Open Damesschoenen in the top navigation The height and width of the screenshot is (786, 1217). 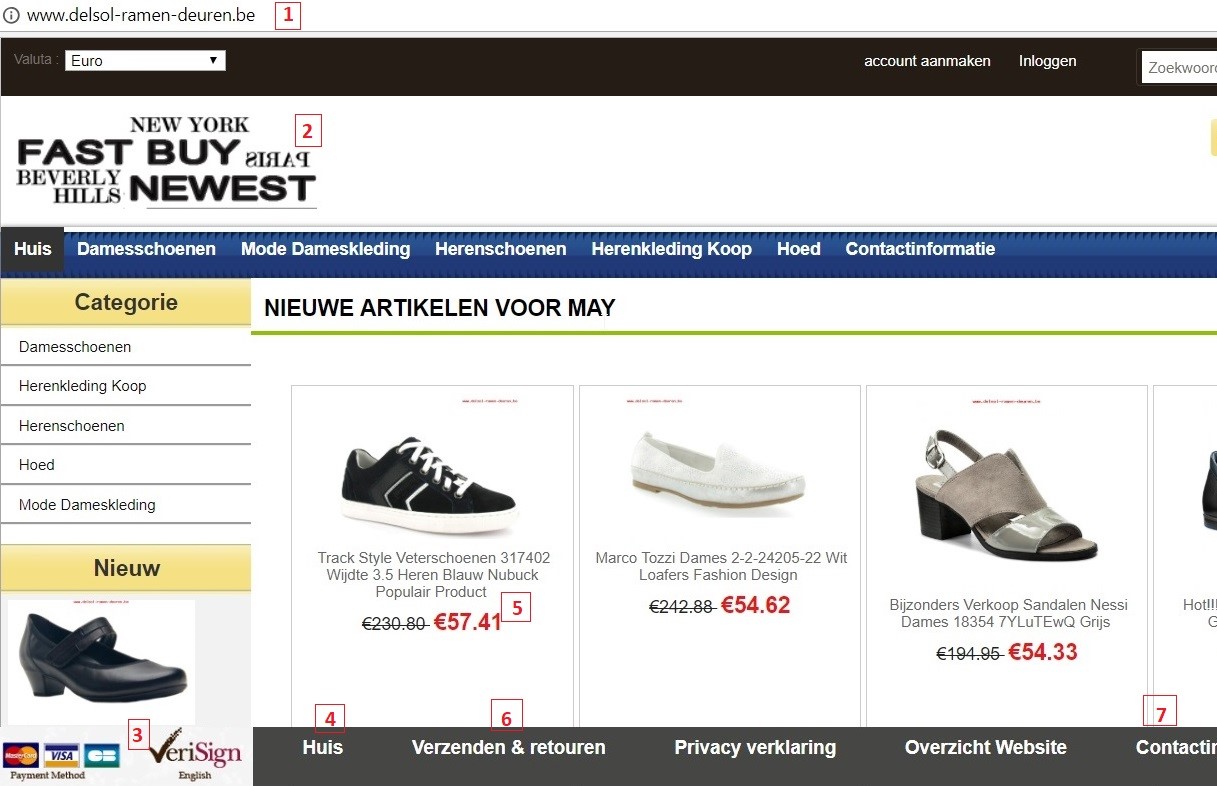(x=146, y=249)
